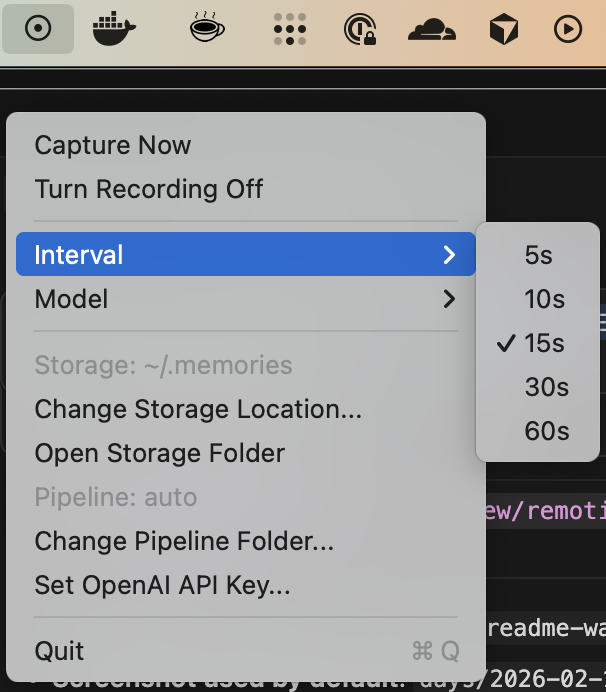Select the checked 15s interval option
This screenshot has height=692, width=606.
tap(544, 343)
